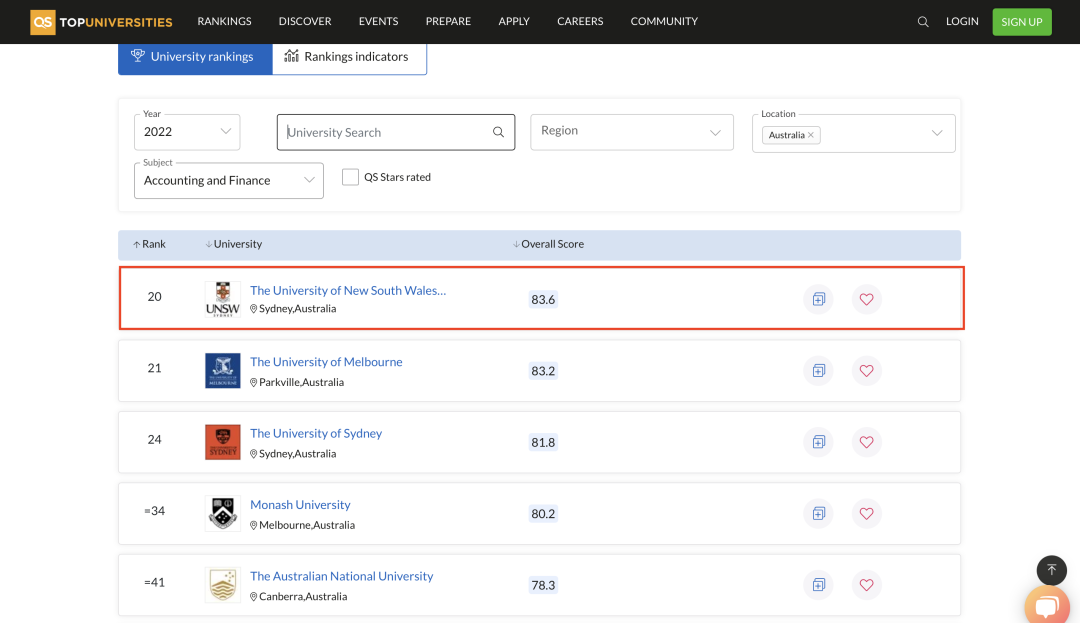Click the 83.2 overall score value
1080x623 pixels.
pyautogui.click(x=543, y=371)
